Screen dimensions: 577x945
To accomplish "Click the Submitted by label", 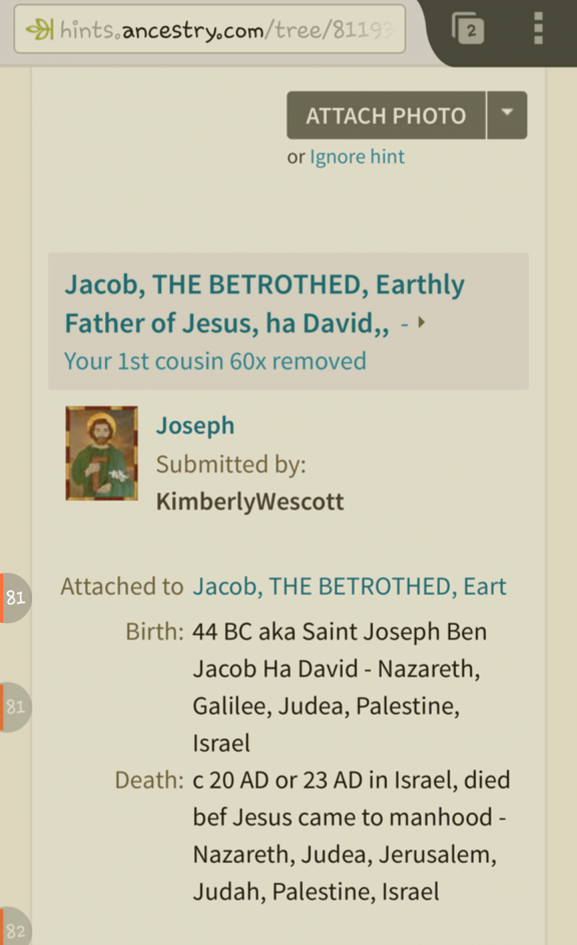I will click(x=231, y=464).
